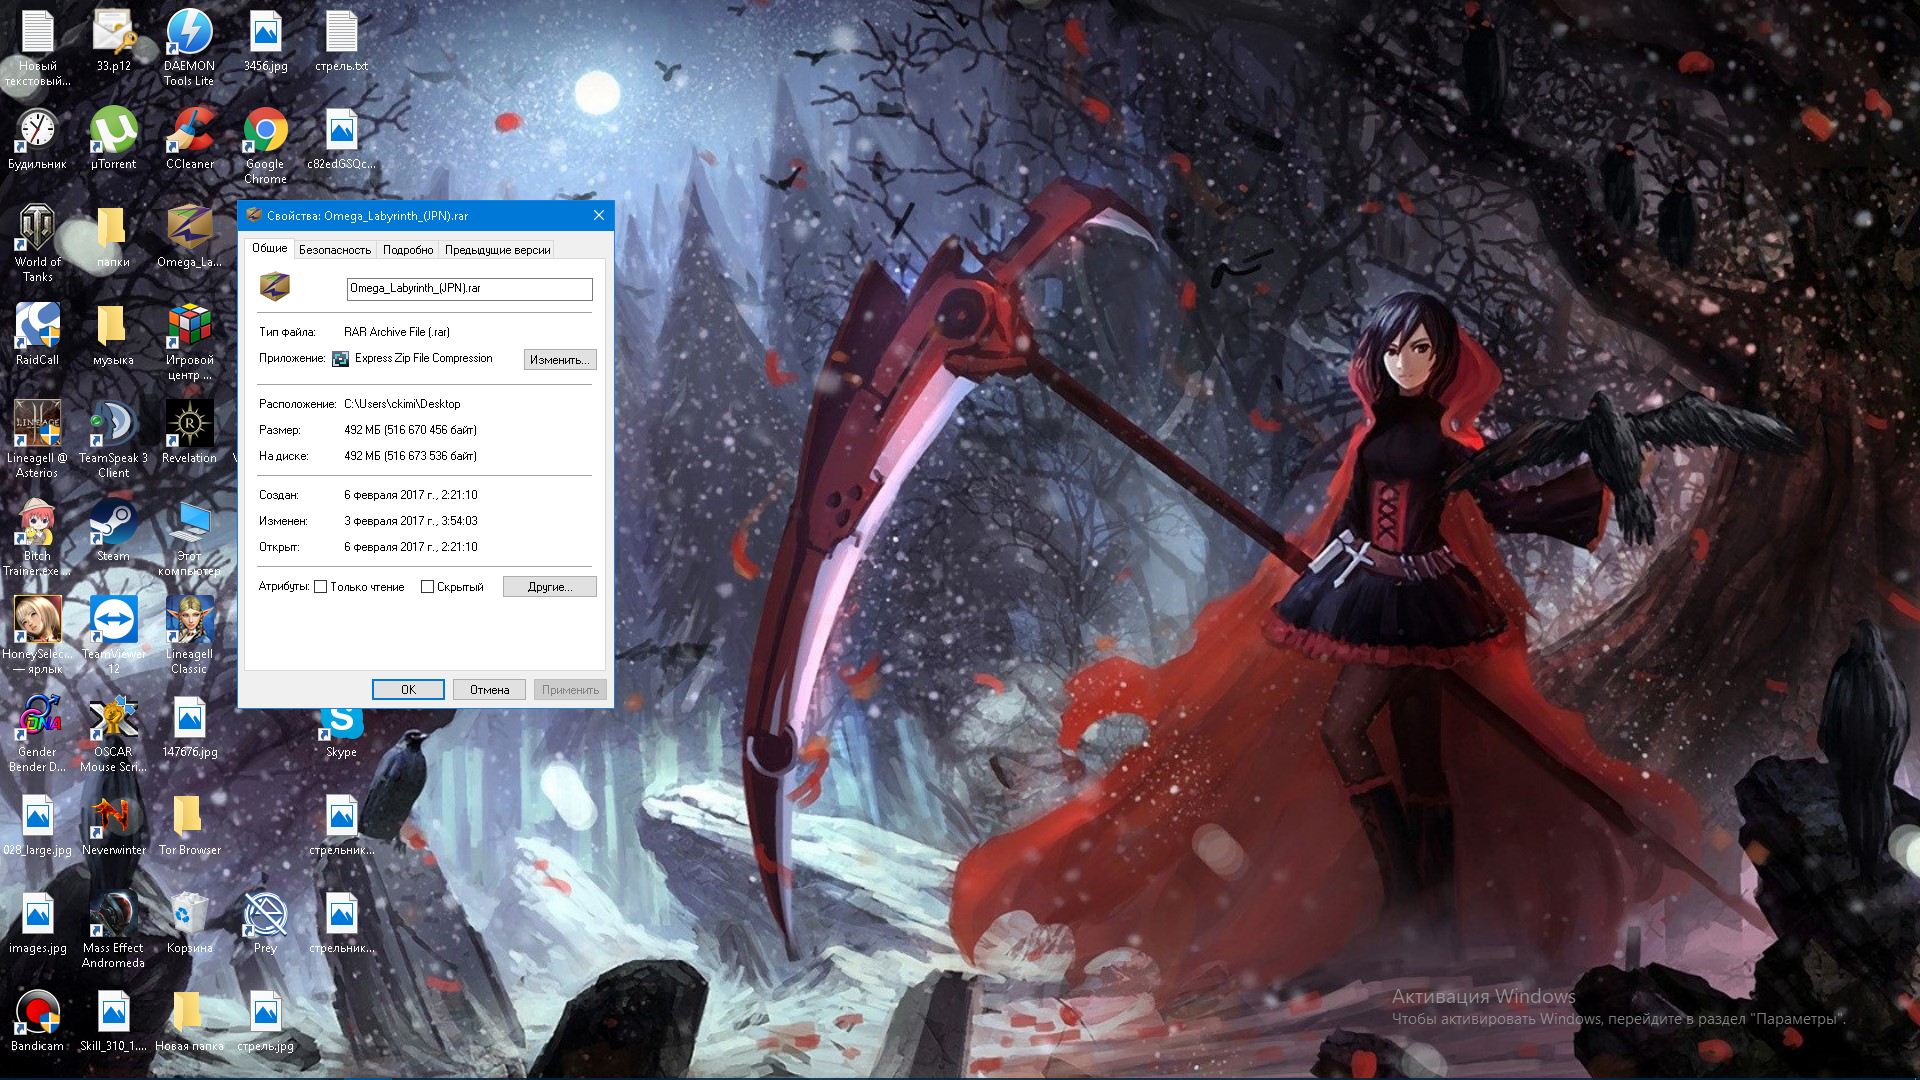Click the RAR Archive File (.rar) type text

point(397,332)
